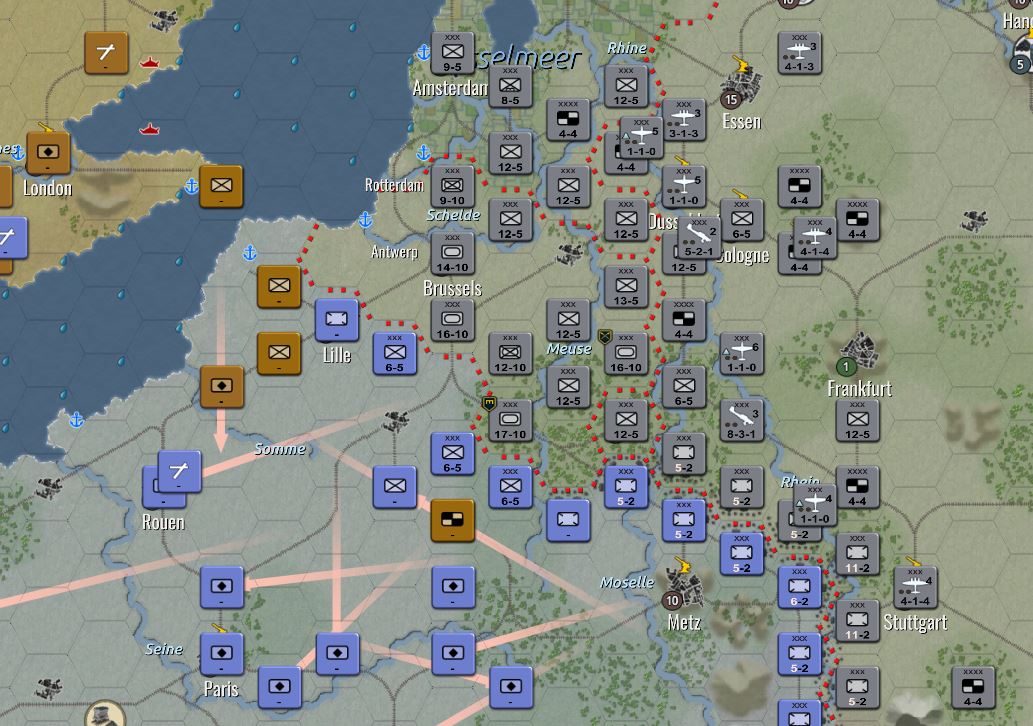Click the Rotterdam city label
The width and height of the screenshot is (1033, 726).
[394, 184]
